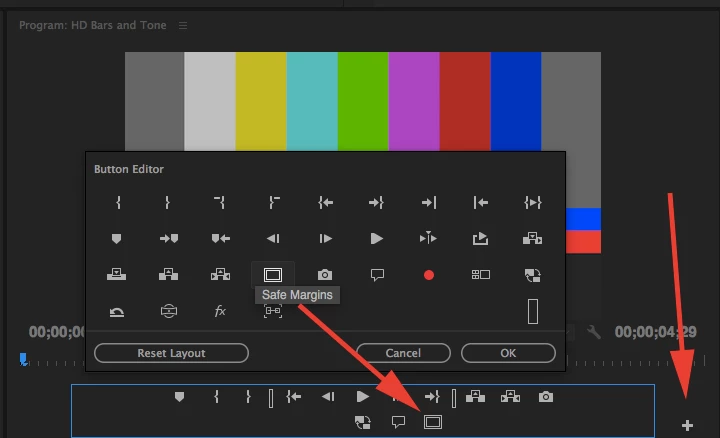Screen dimensions: 720x438
Task: Go to Out from the monitor button bar
Action: click(x=432, y=397)
